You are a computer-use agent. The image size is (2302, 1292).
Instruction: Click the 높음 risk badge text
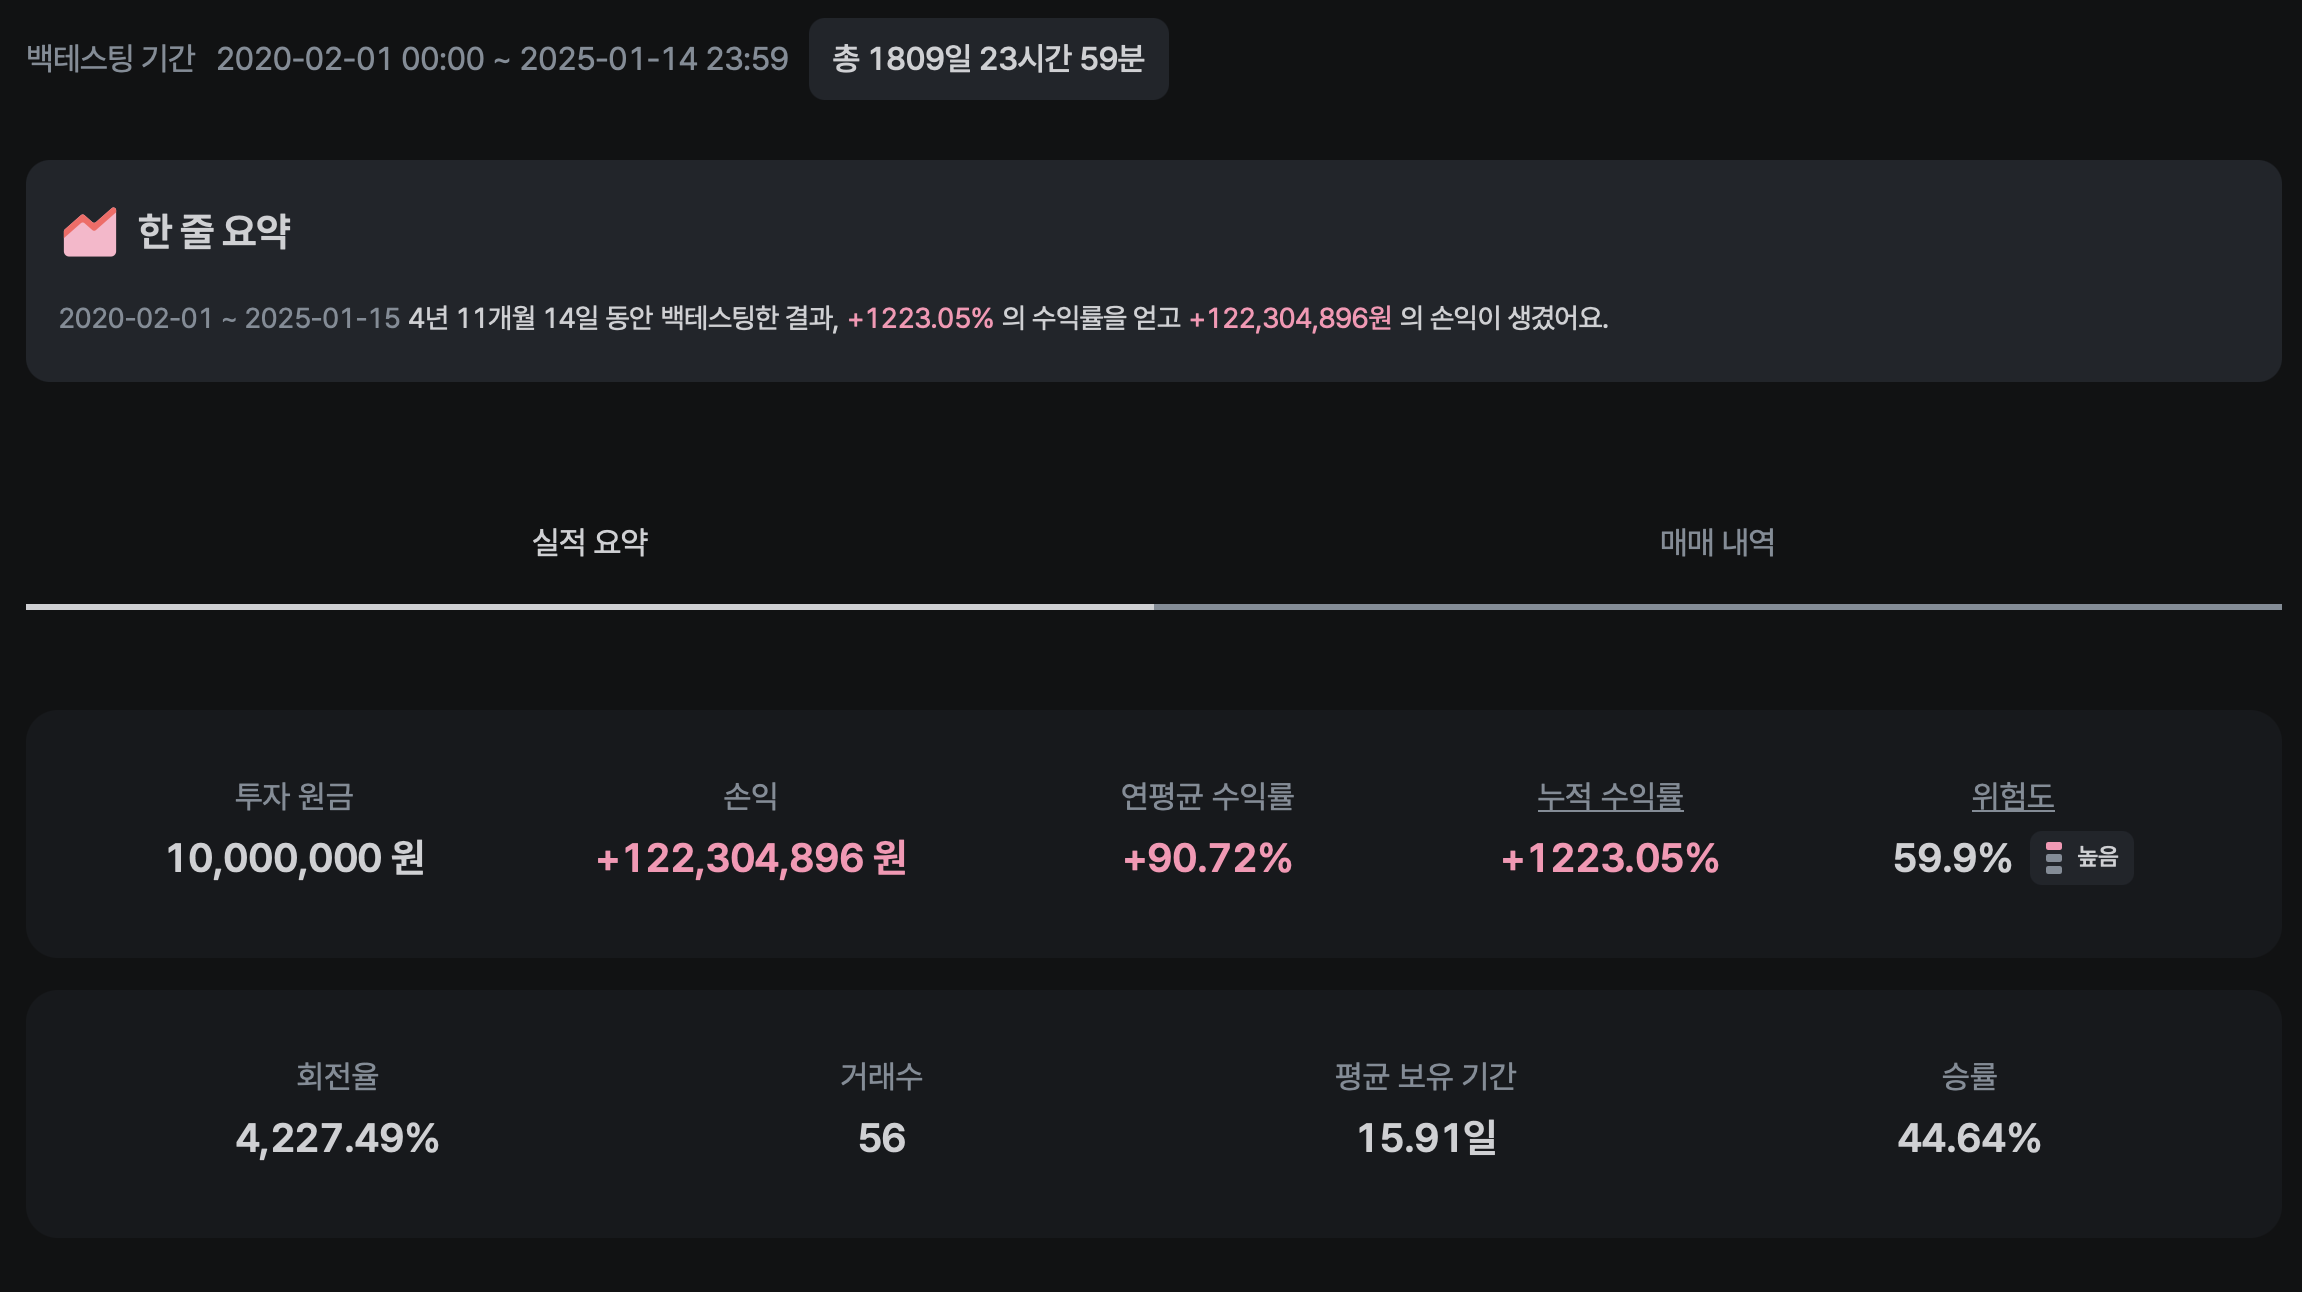[x=2097, y=858]
